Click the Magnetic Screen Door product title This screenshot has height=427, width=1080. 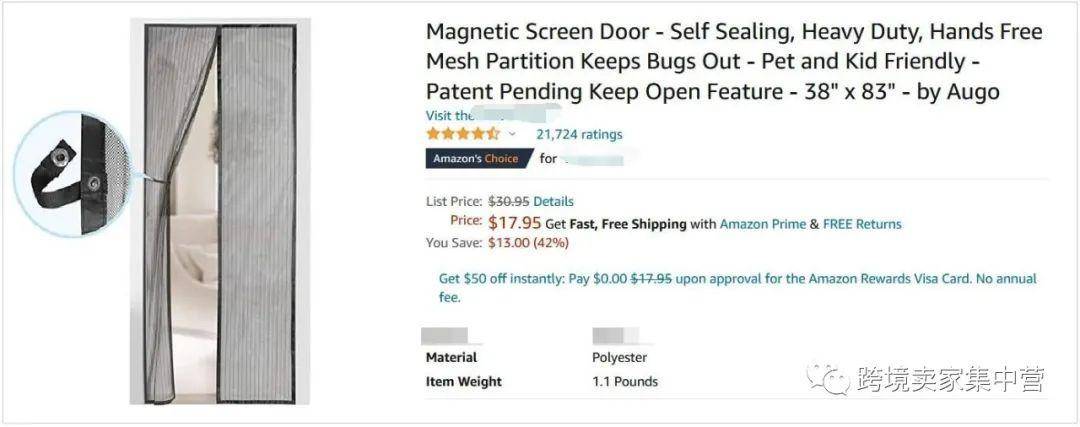point(733,62)
